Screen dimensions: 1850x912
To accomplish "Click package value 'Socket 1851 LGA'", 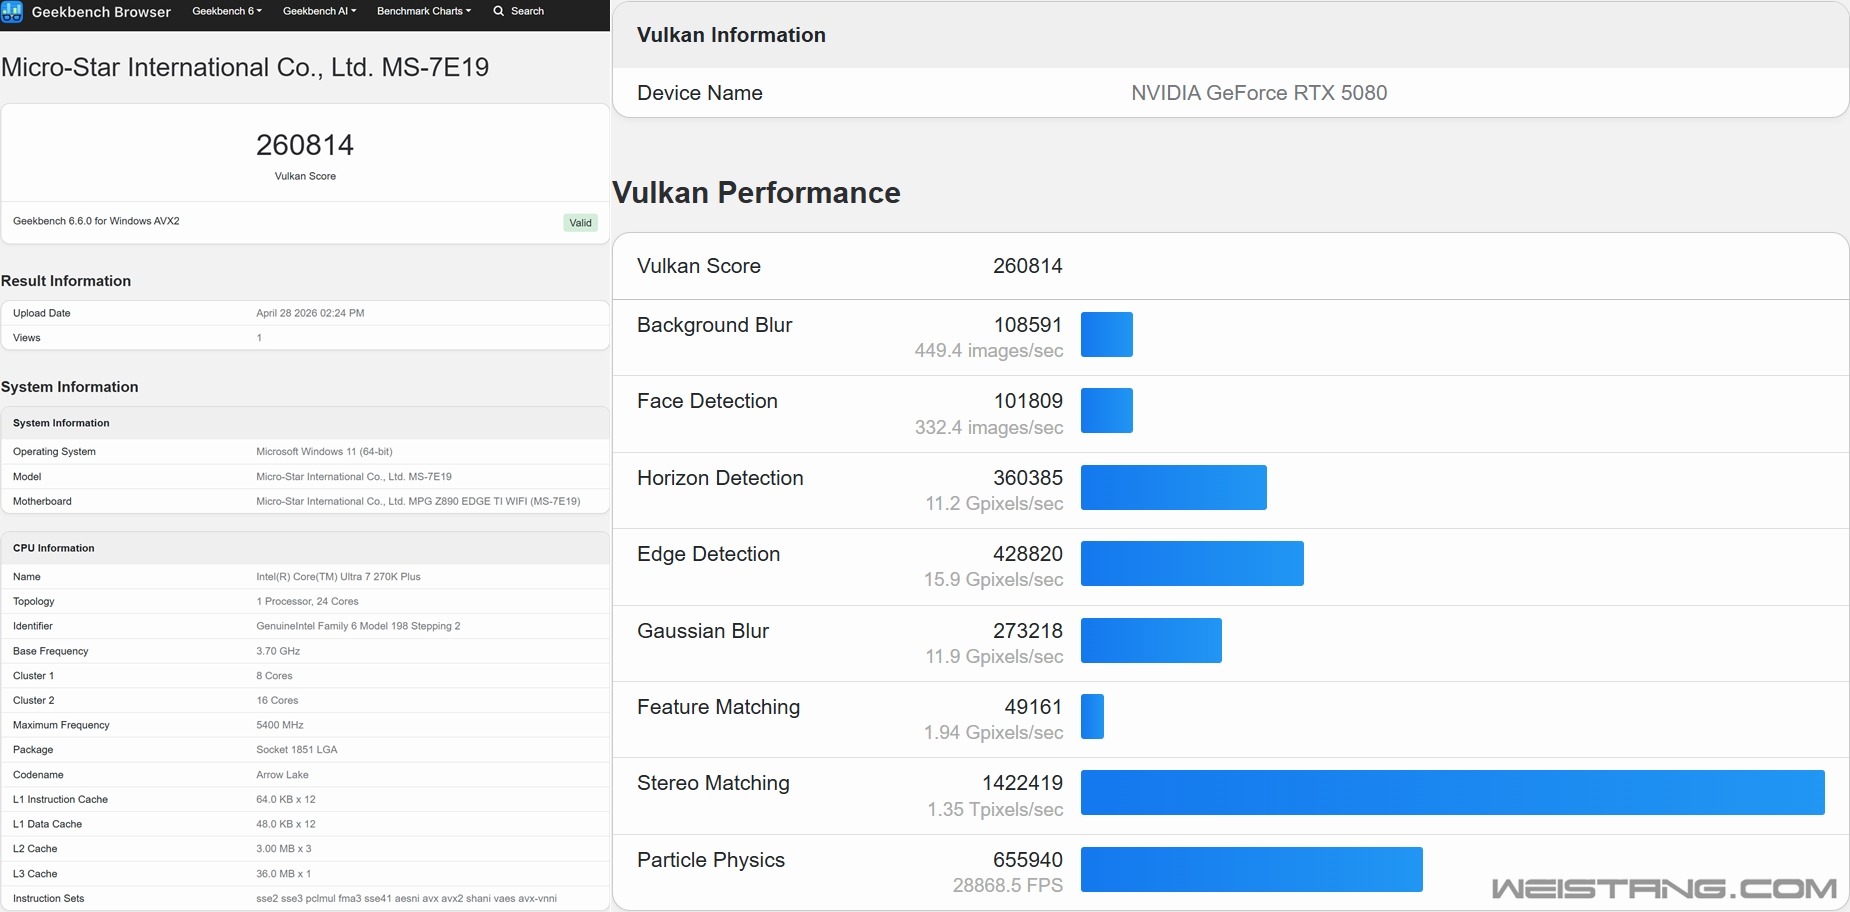I will (x=297, y=750).
